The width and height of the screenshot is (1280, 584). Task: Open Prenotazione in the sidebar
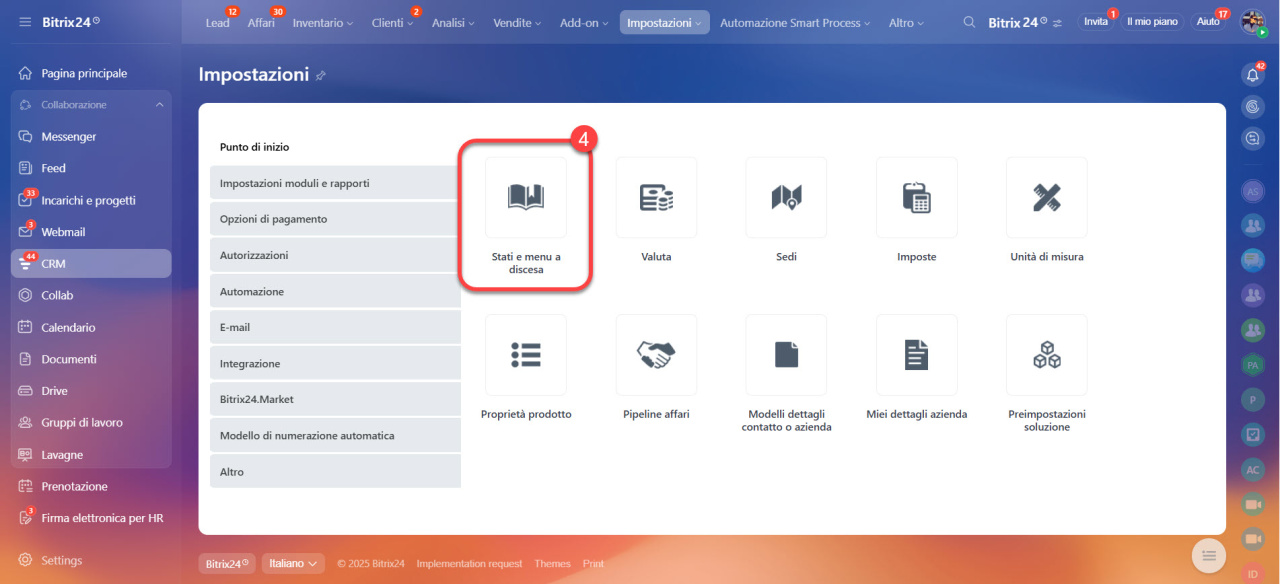91,486
